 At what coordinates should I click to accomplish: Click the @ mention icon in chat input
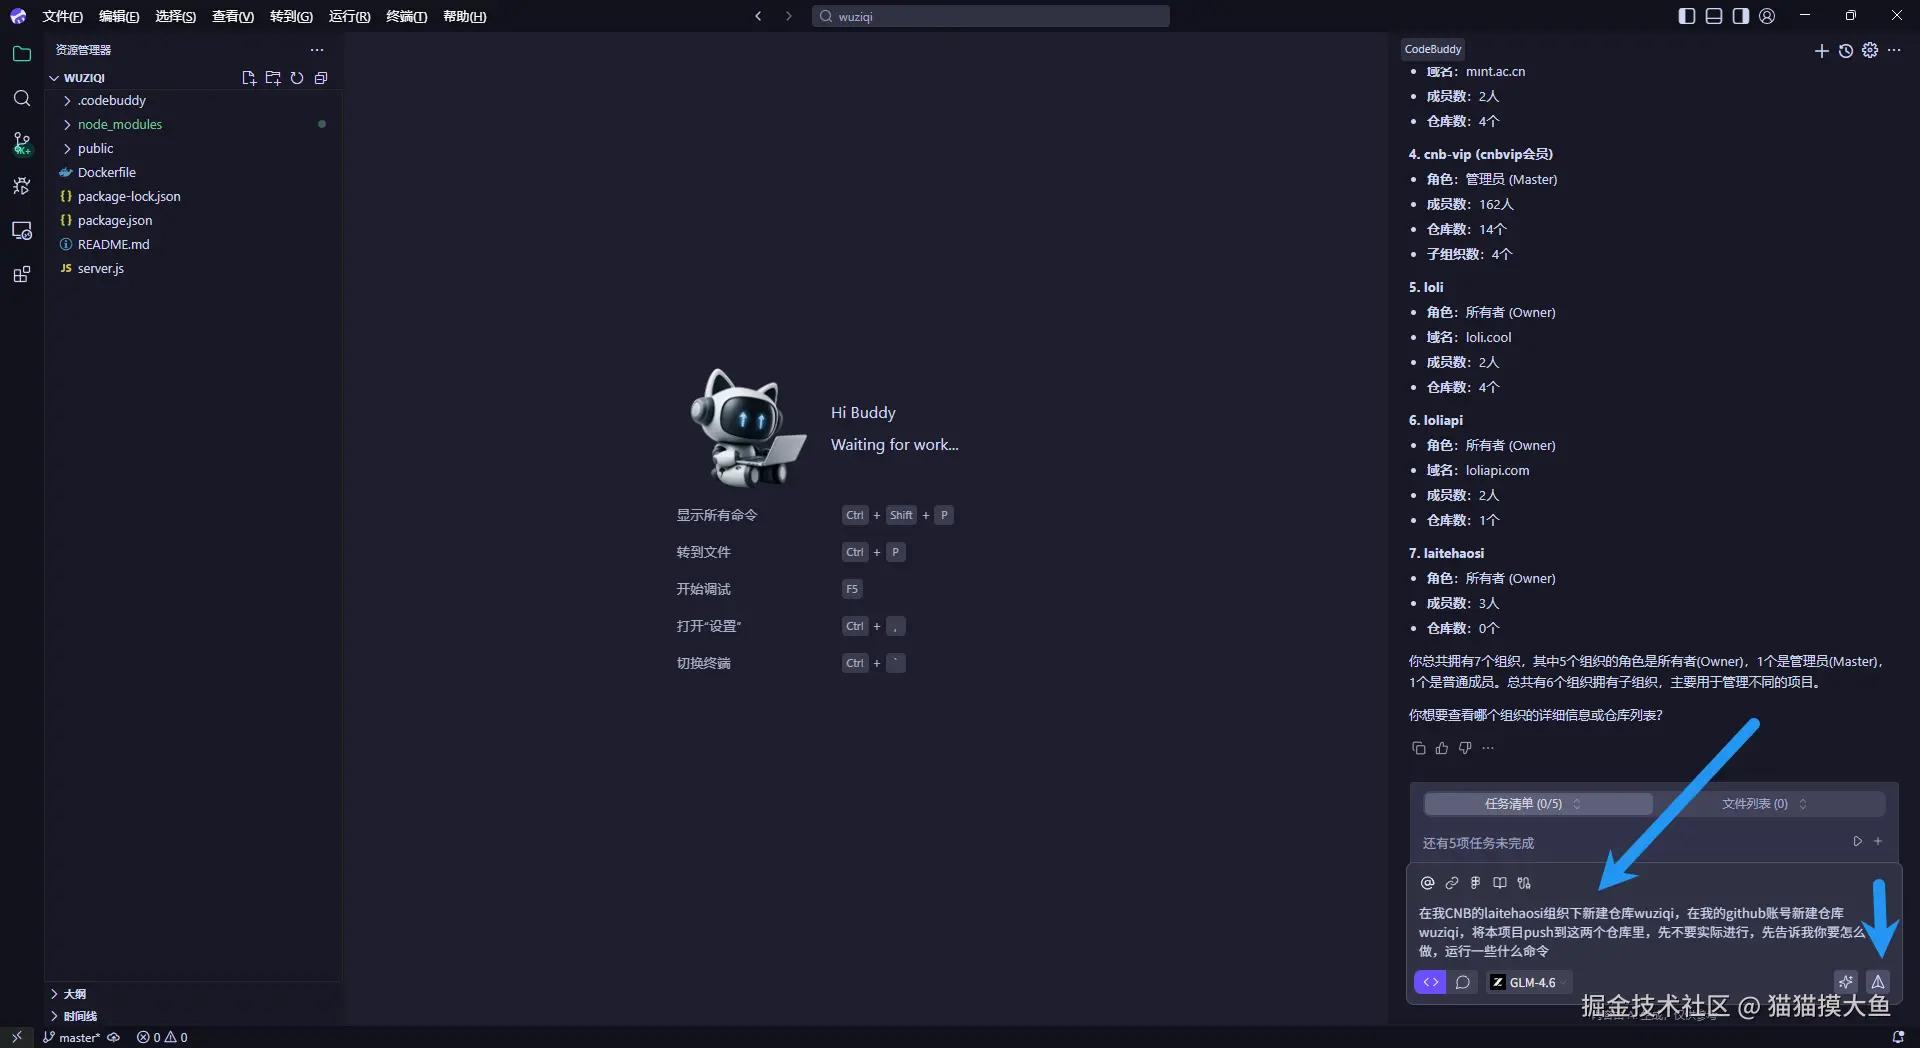(x=1428, y=883)
